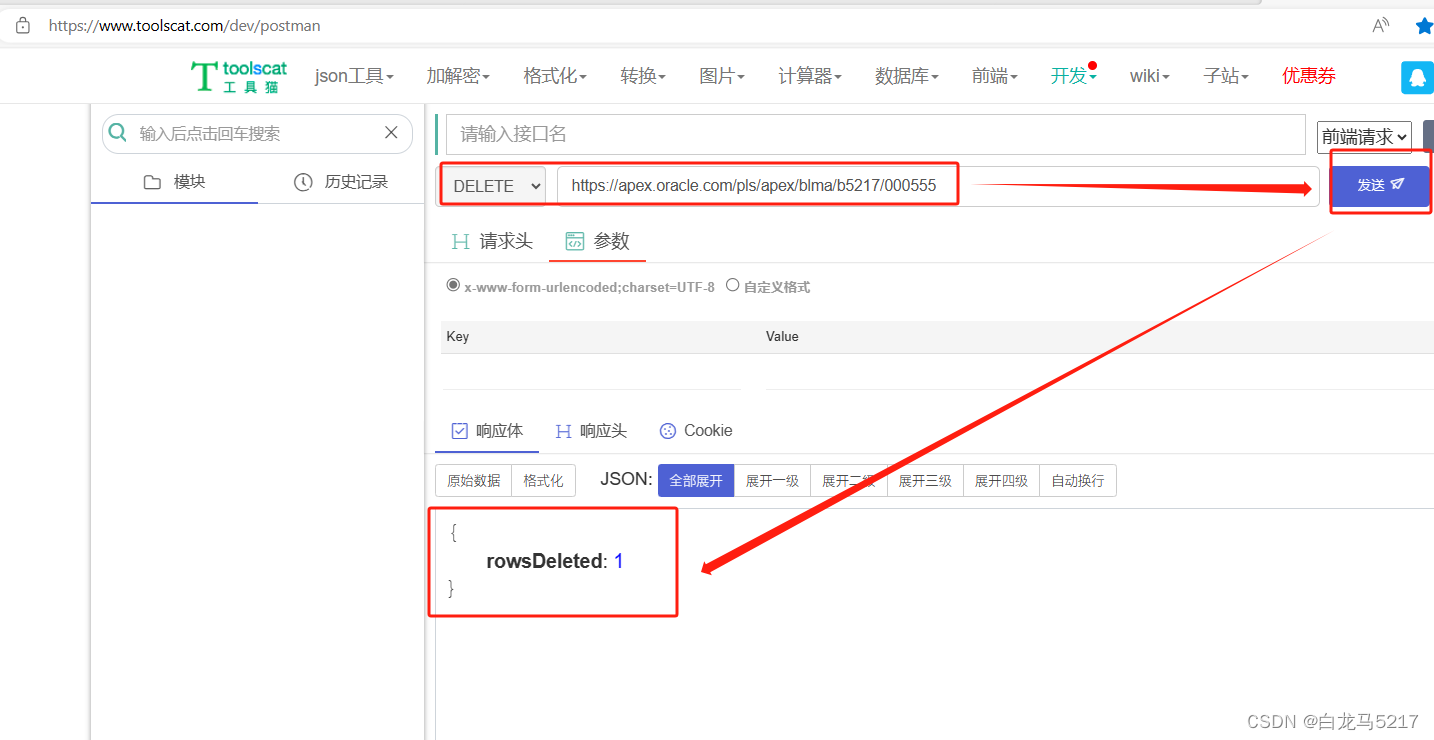Click the Value column header
This screenshot has width=1434, height=740.
click(782, 337)
